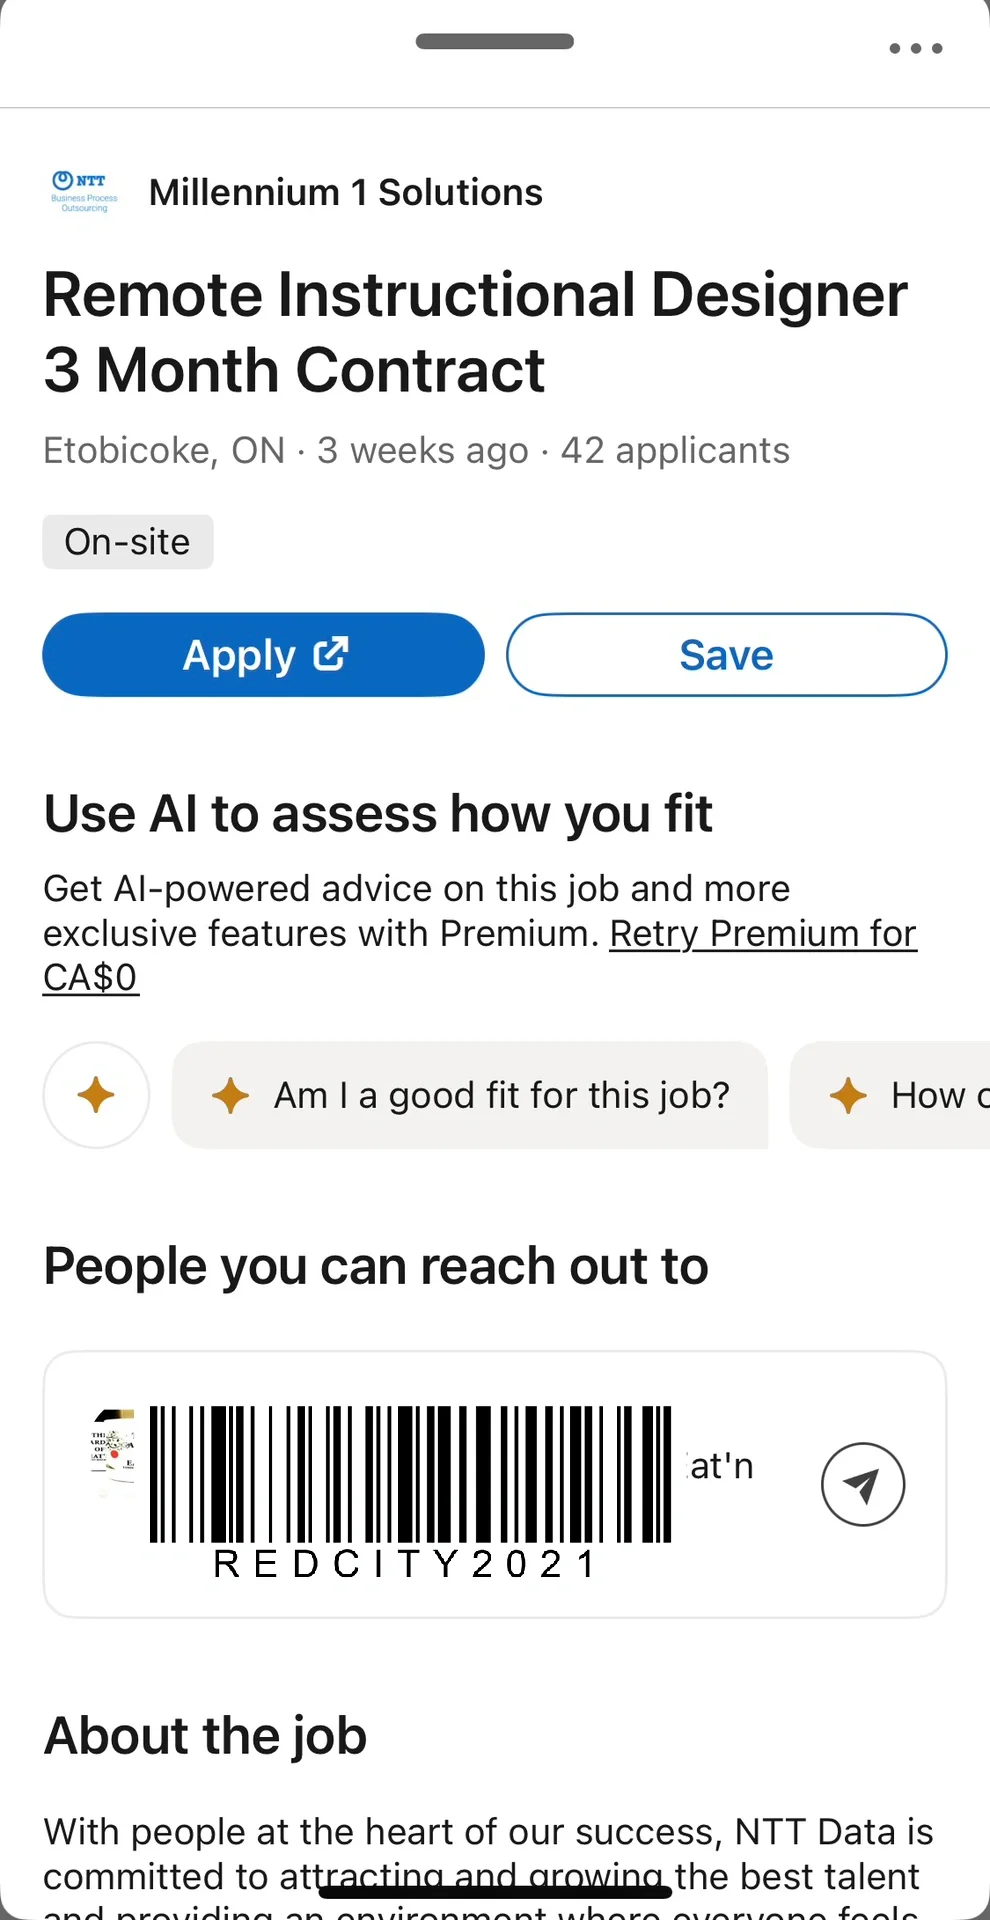Tap the external link icon on Apply
This screenshot has width=990, height=1920.
tap(331, 654)
